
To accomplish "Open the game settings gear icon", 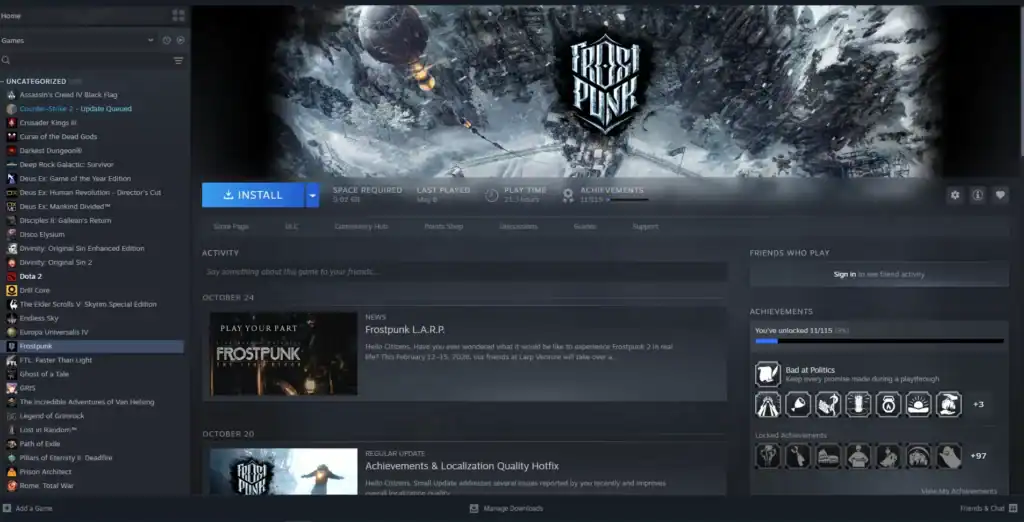I will (955, 195).
